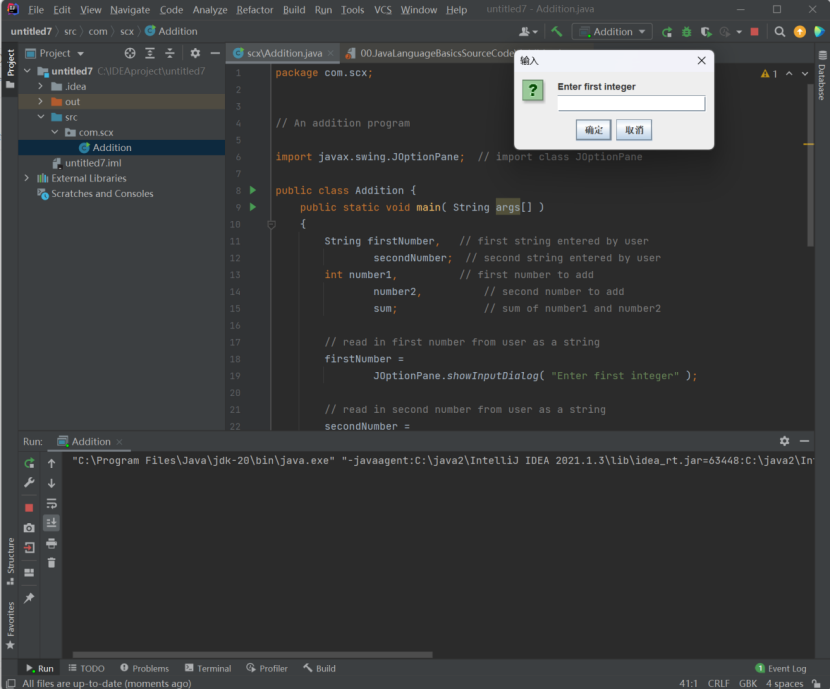This screenshot has height=689, width=830.
Task: Open the Refactor menu
Action: (x=255, y=10)
